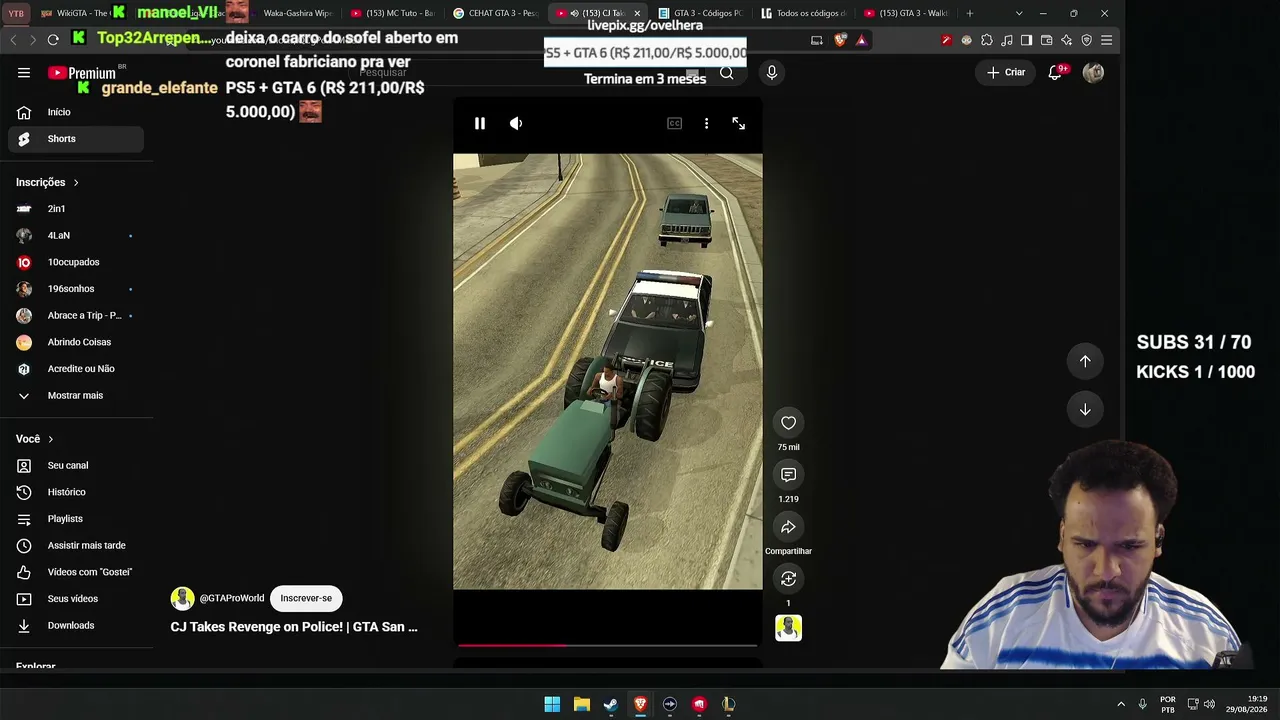Go to the next Short arrow

pos(1085,410)
